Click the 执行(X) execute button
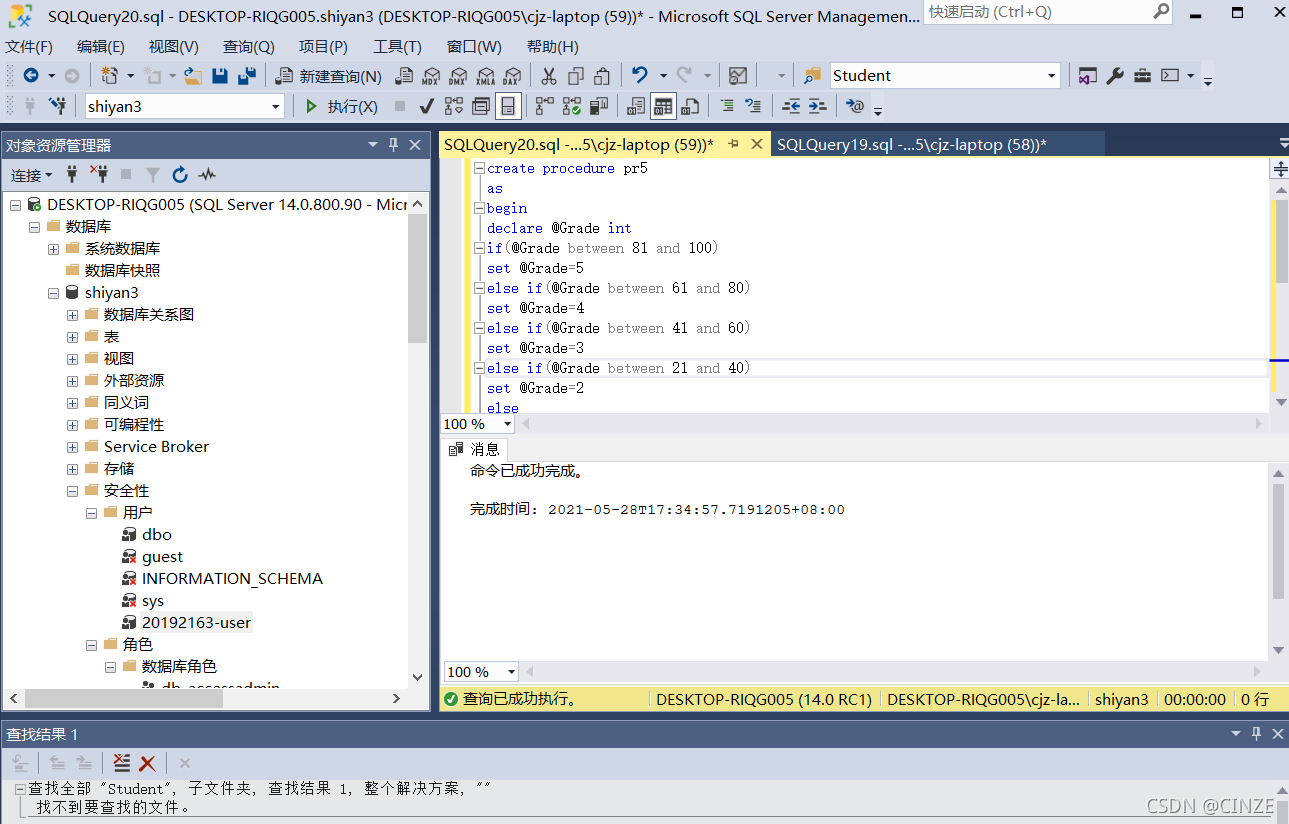1289x824 pixels. coord(342,106)
